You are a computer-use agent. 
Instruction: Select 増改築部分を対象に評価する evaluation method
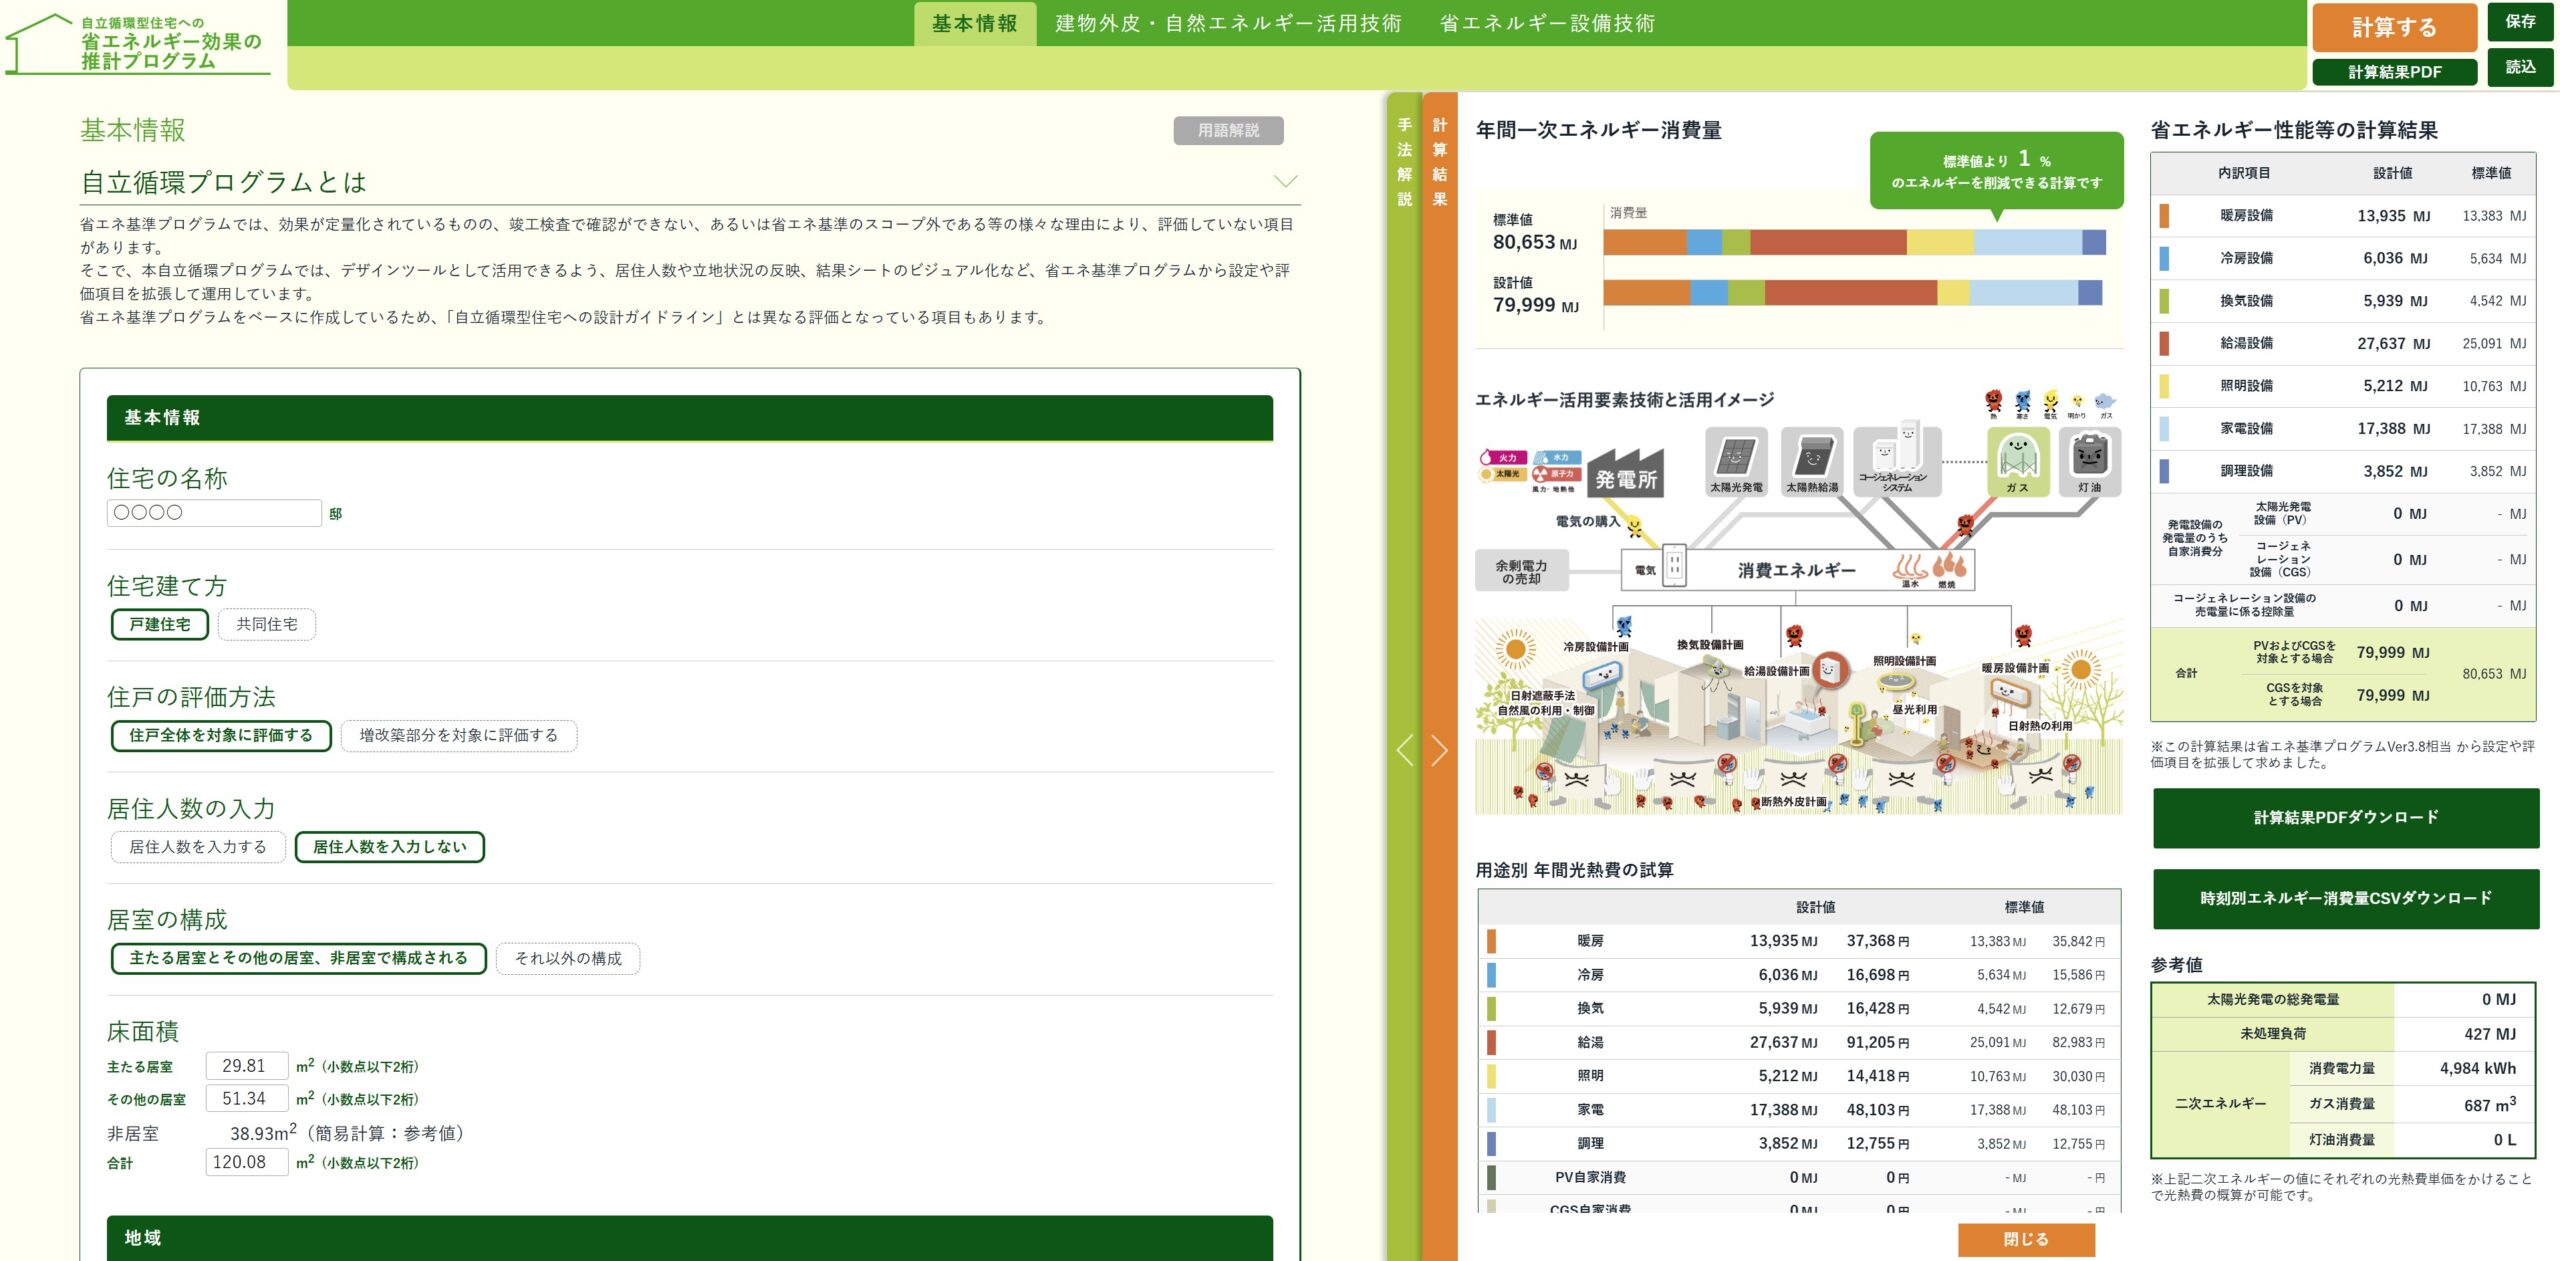tap(458, 736)
